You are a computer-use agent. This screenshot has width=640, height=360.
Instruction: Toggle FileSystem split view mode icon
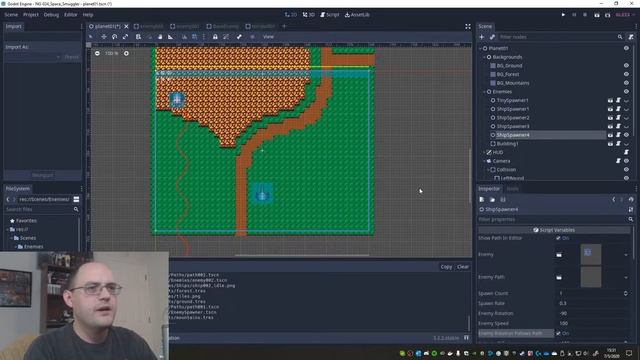click(x=76, y=200)
